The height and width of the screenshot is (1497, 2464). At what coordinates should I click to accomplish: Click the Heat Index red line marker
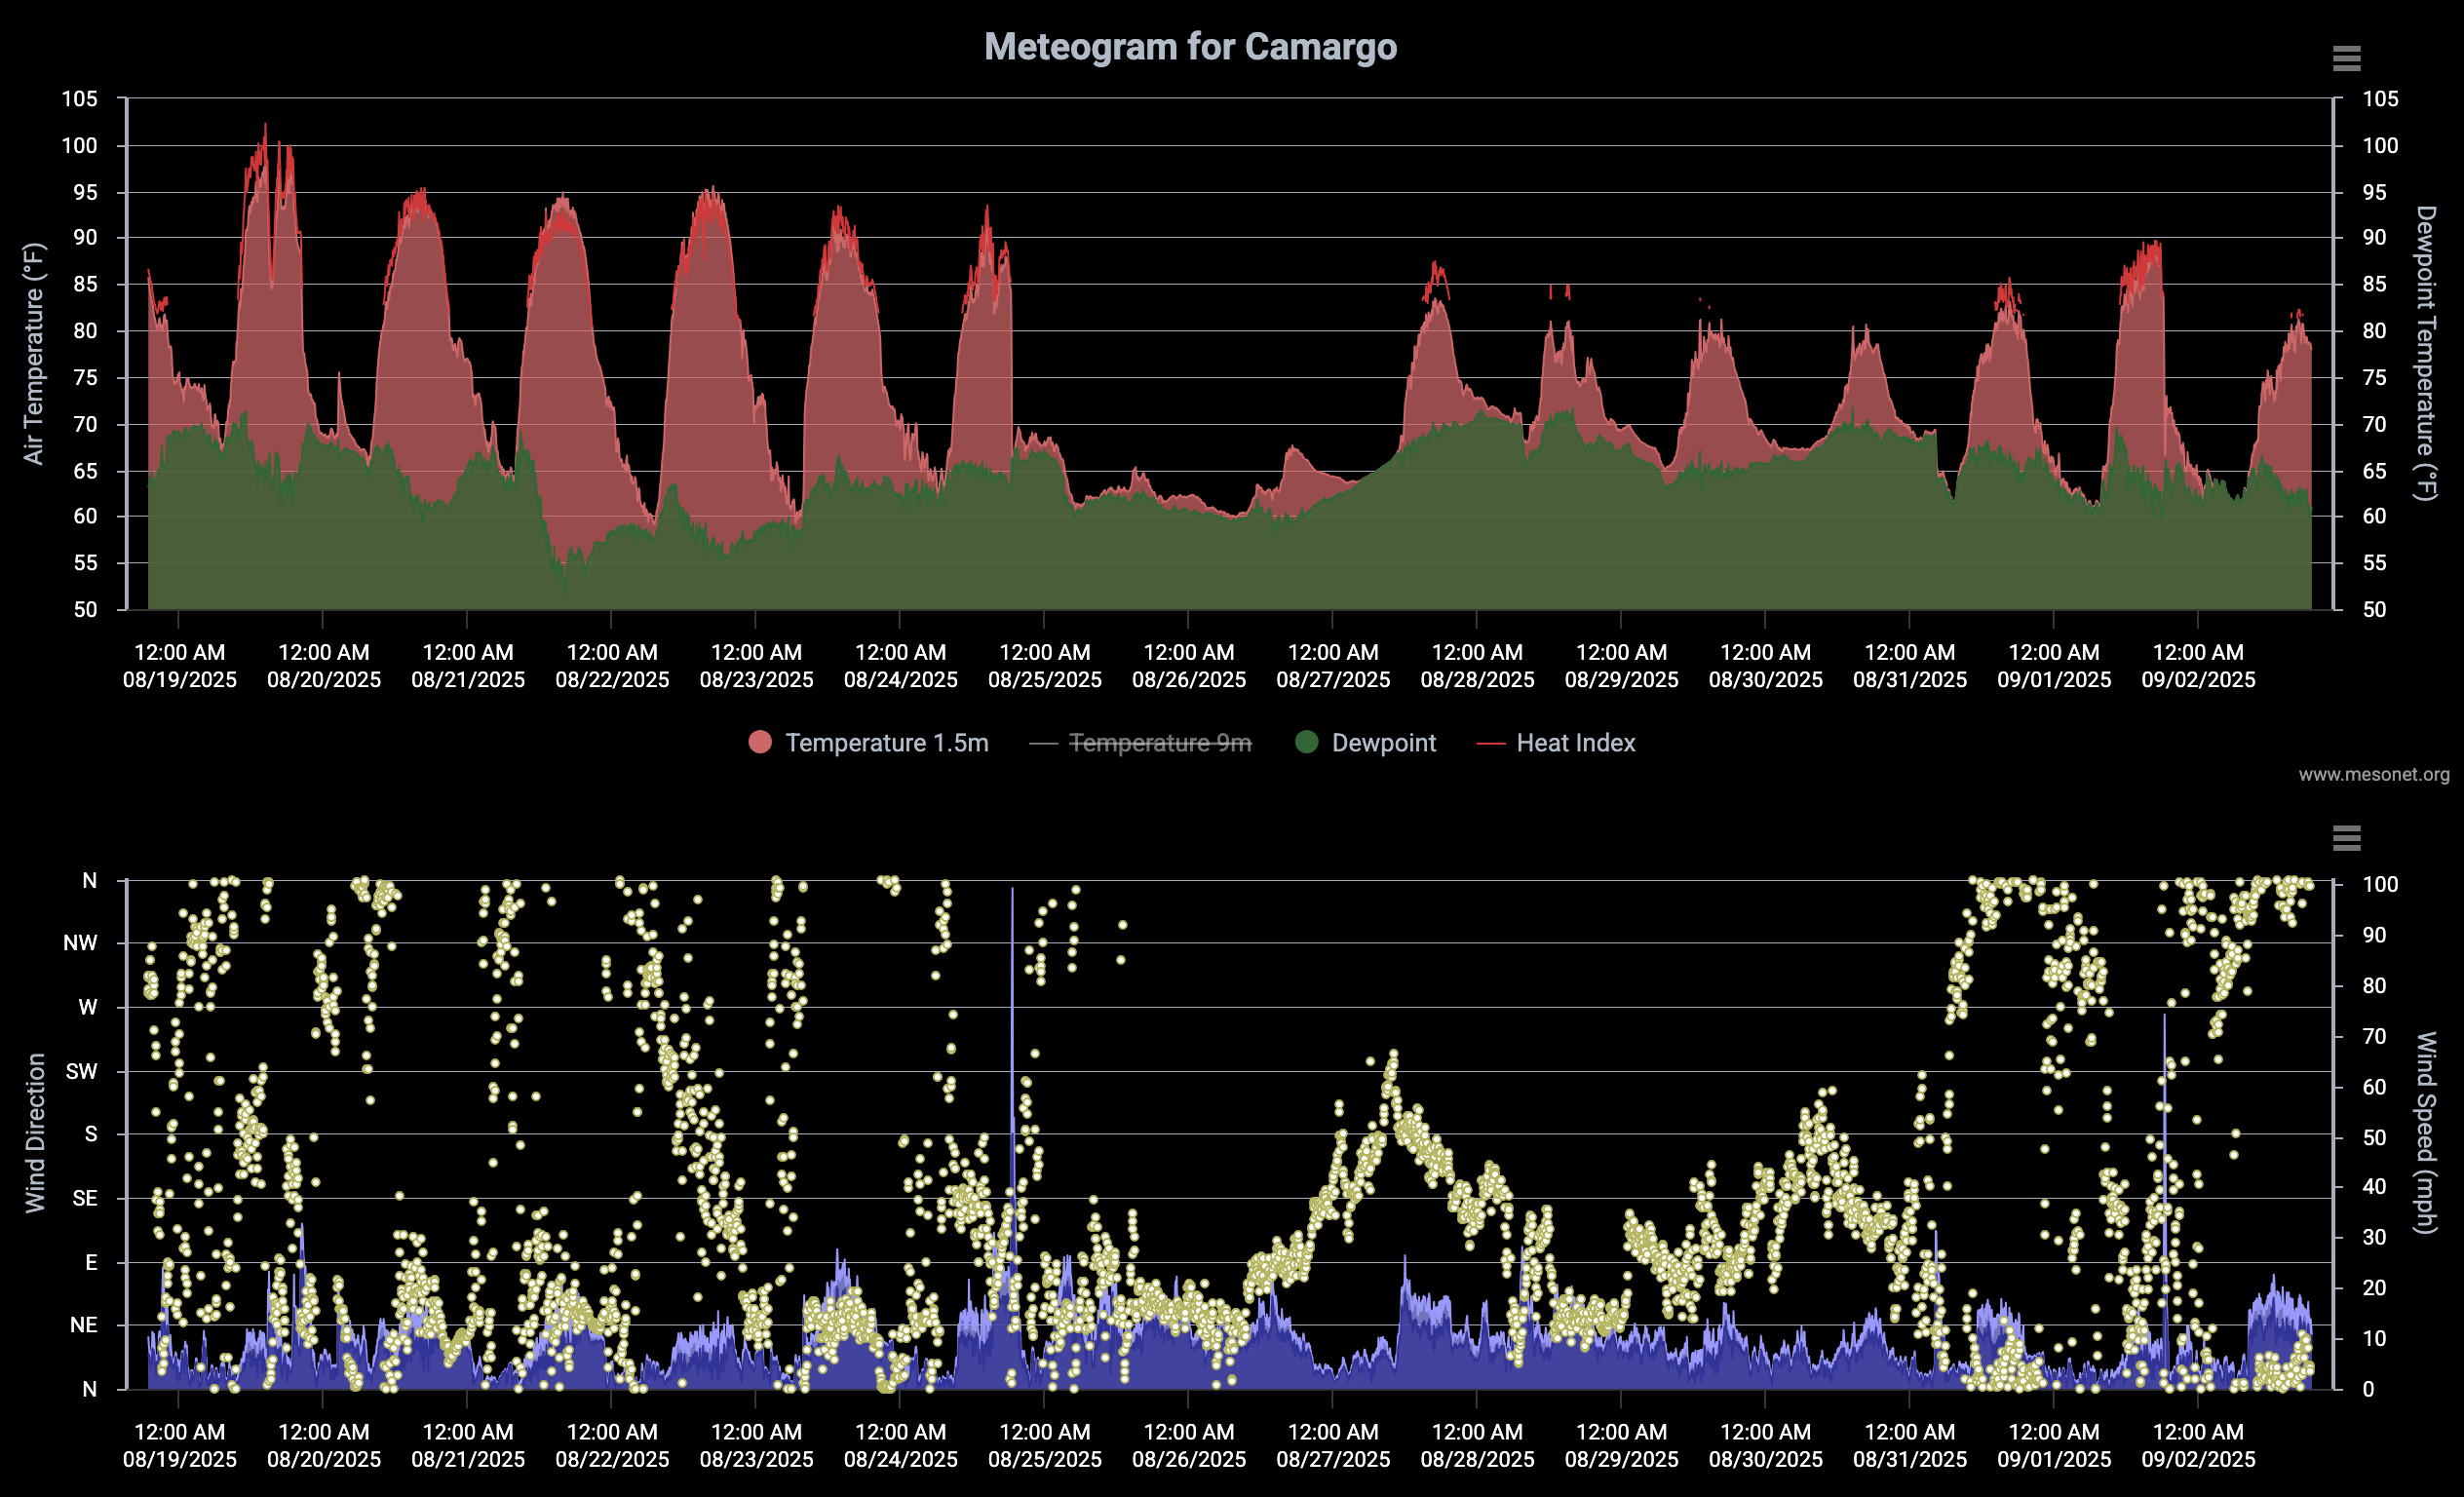pyautogui.click(x=1491, y=743)
